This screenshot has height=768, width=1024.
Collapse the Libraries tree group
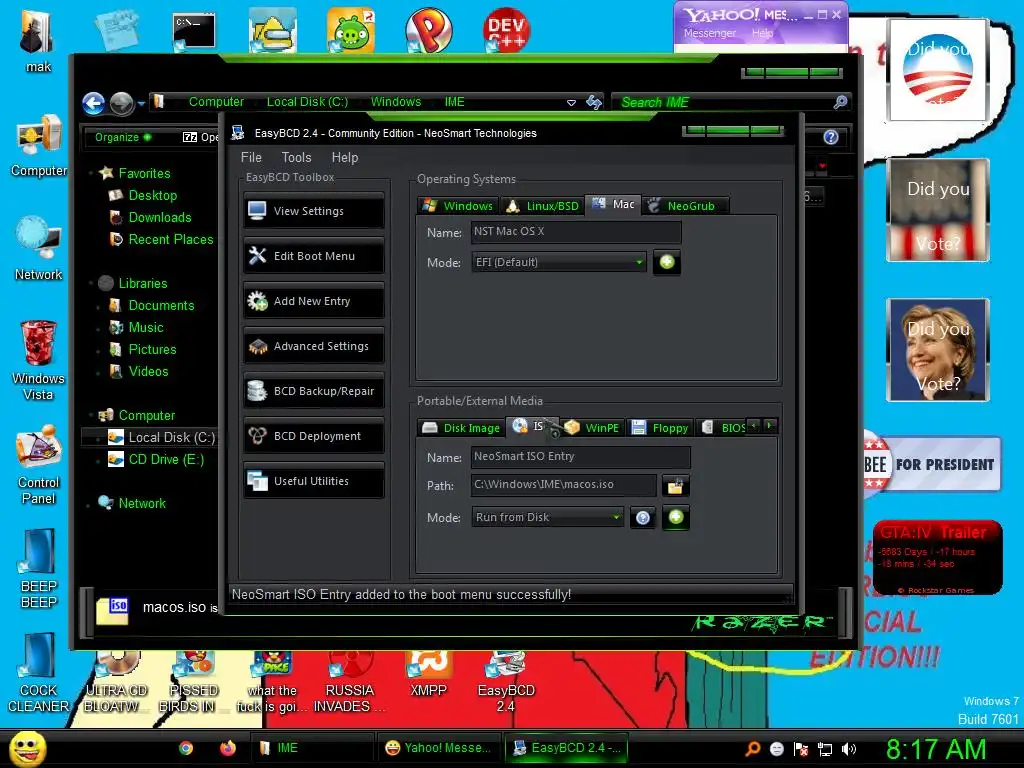[x=90, y=283]
